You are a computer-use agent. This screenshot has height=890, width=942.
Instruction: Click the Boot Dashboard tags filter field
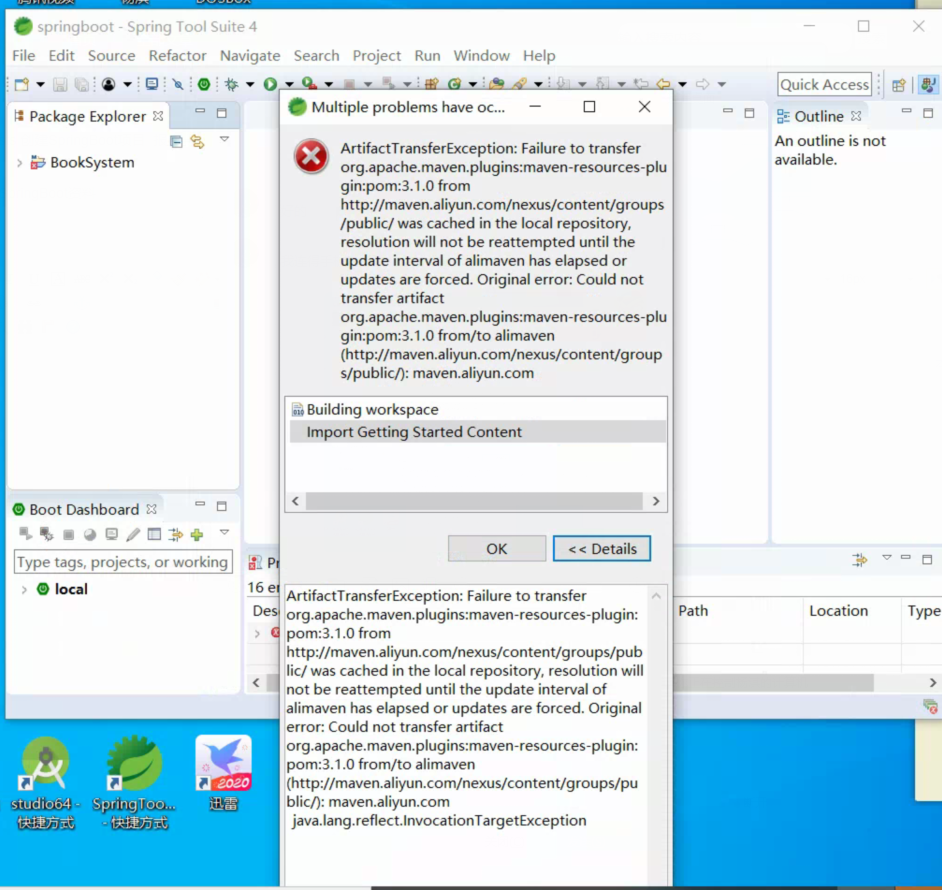click(x=122, y=562)
